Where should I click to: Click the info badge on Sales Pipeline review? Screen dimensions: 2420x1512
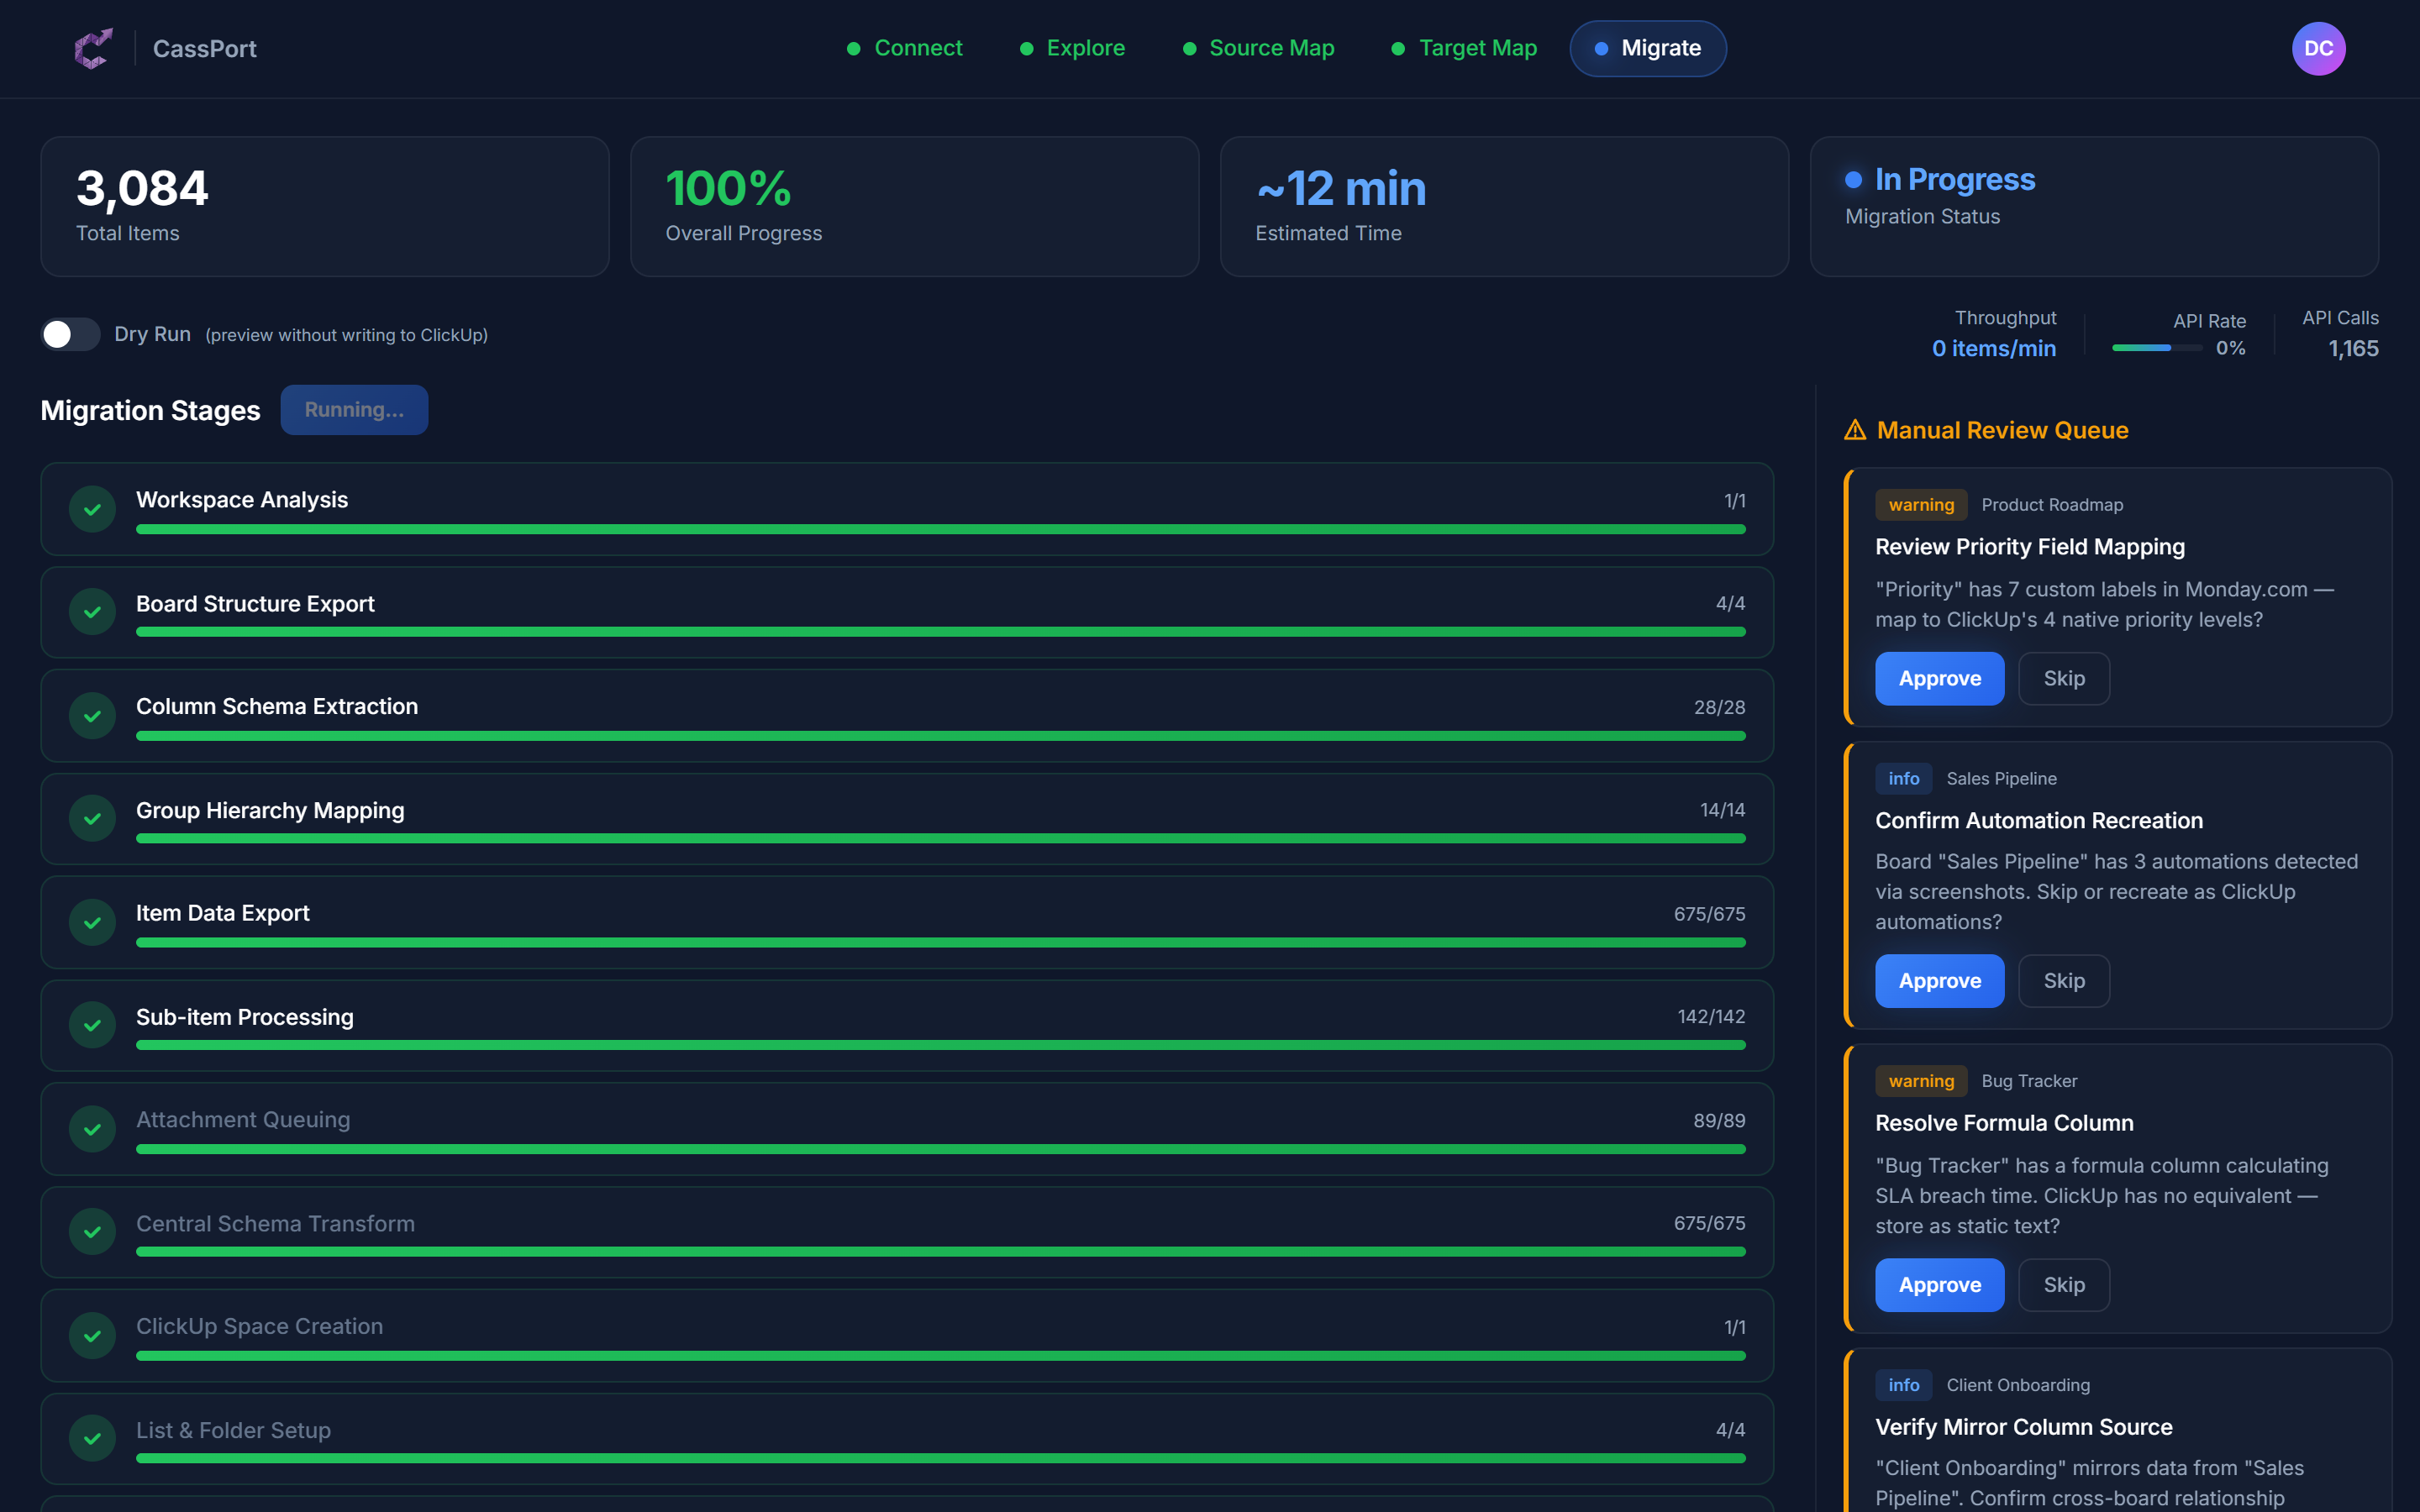(x=1903, y=778)
